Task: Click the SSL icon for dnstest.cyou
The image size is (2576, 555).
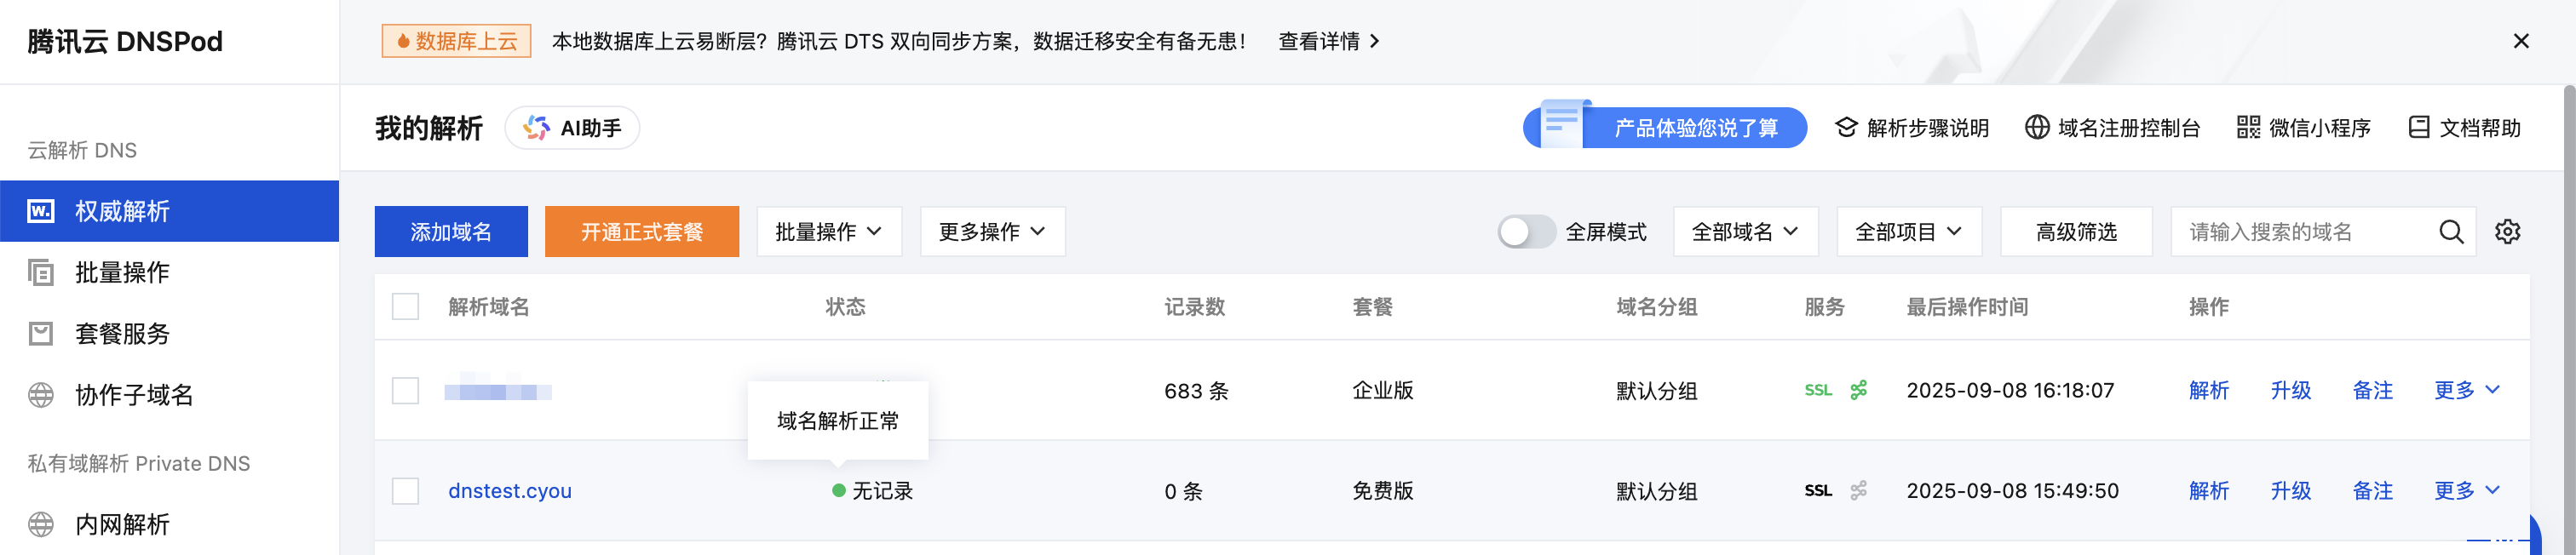Action: tap(1818, 490)
